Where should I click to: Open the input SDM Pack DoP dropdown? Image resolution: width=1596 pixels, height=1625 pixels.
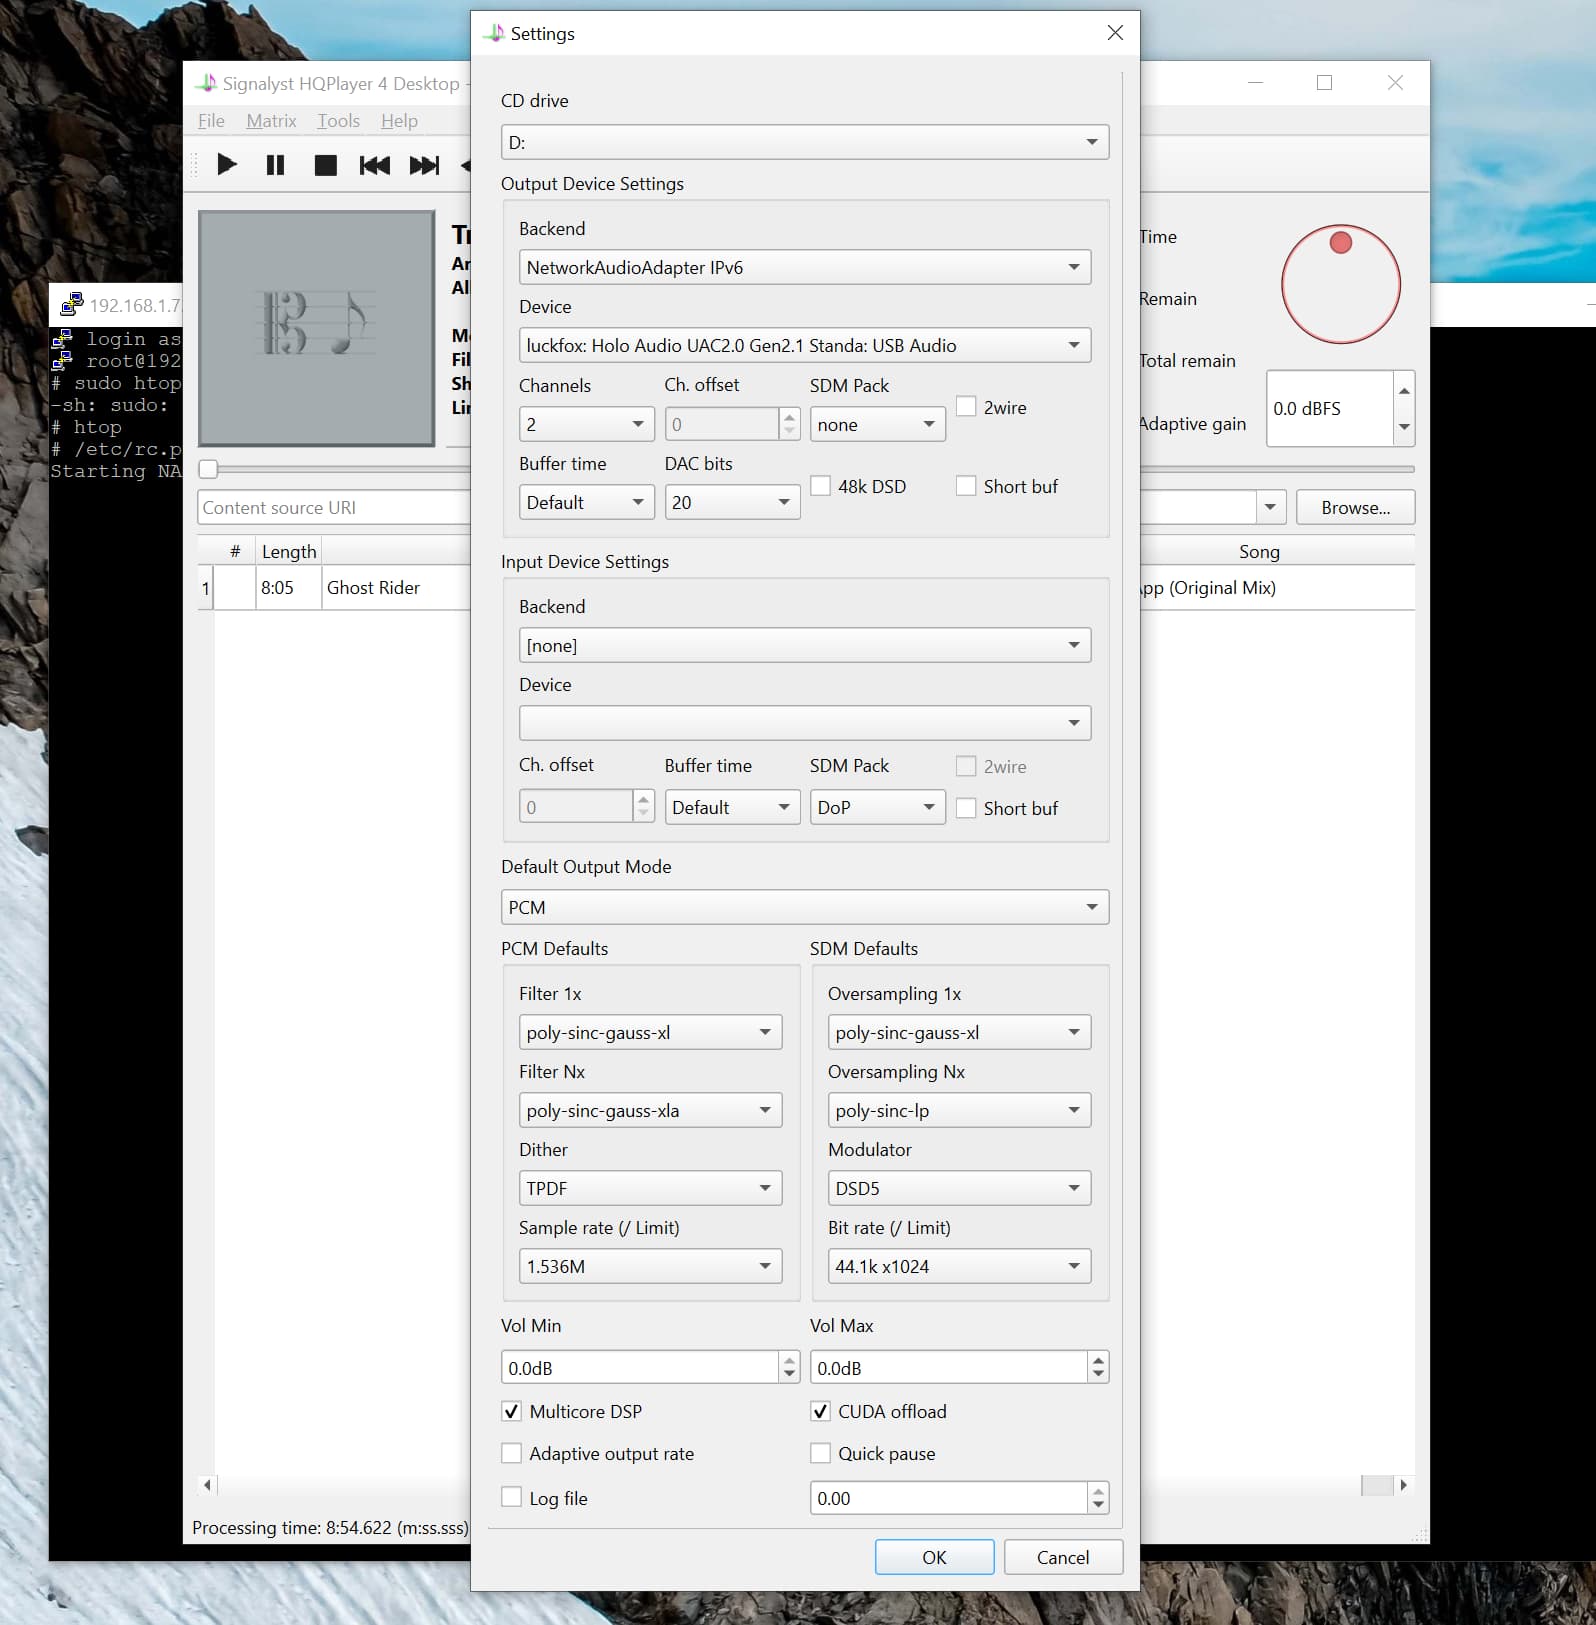(877, 807)
